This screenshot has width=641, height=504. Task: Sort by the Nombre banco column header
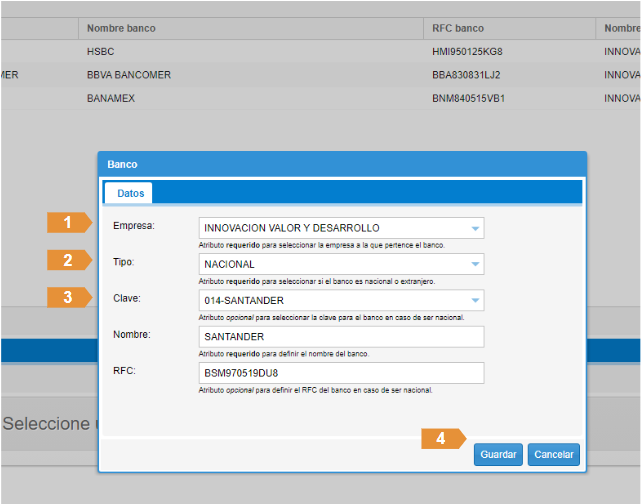click(x=122, y=28)
